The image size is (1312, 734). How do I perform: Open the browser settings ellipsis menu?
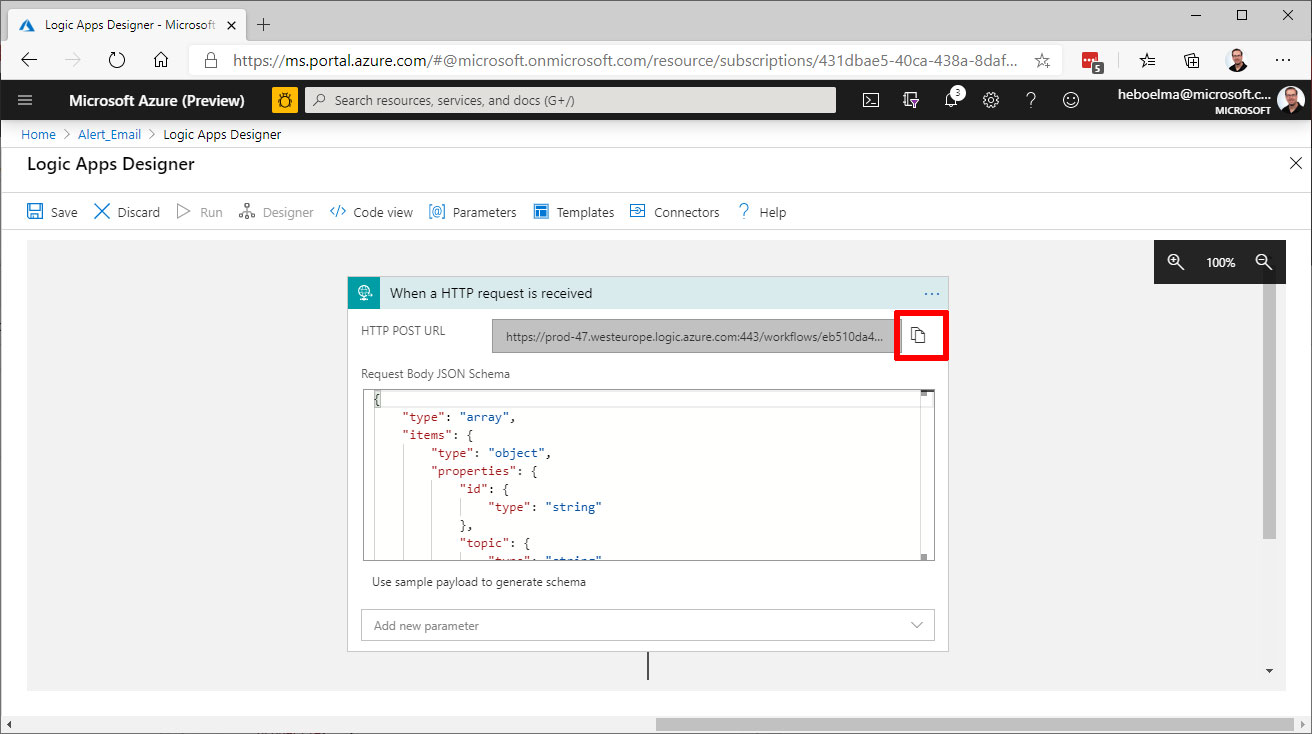coord(1282,60)
